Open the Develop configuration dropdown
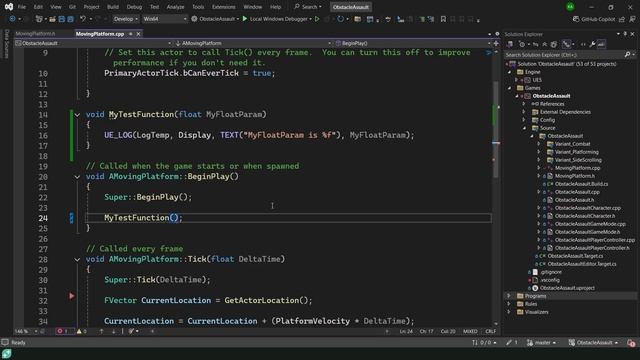The image size is (640, 360). click(125, 19)
